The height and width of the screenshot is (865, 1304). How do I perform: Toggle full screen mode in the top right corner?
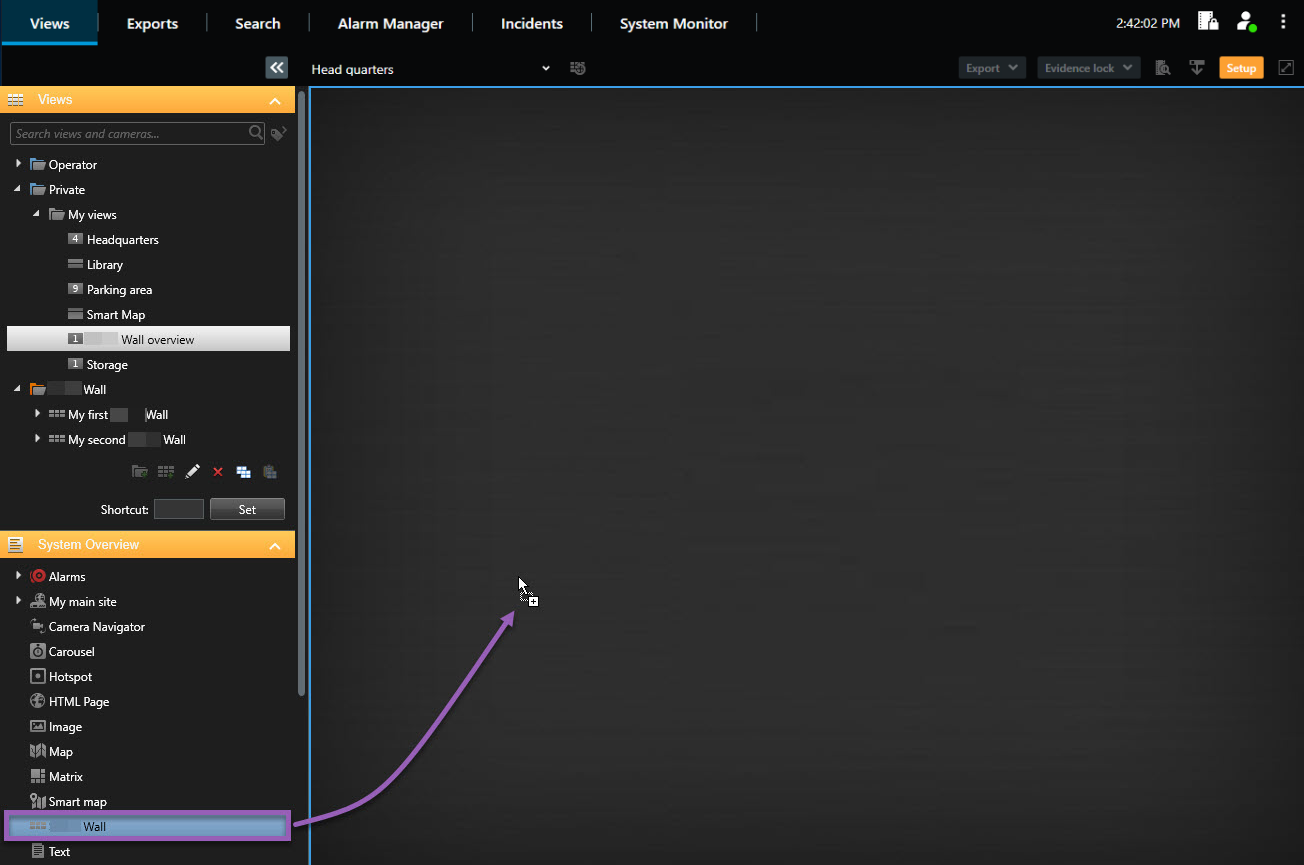(x=1286, y=67)
